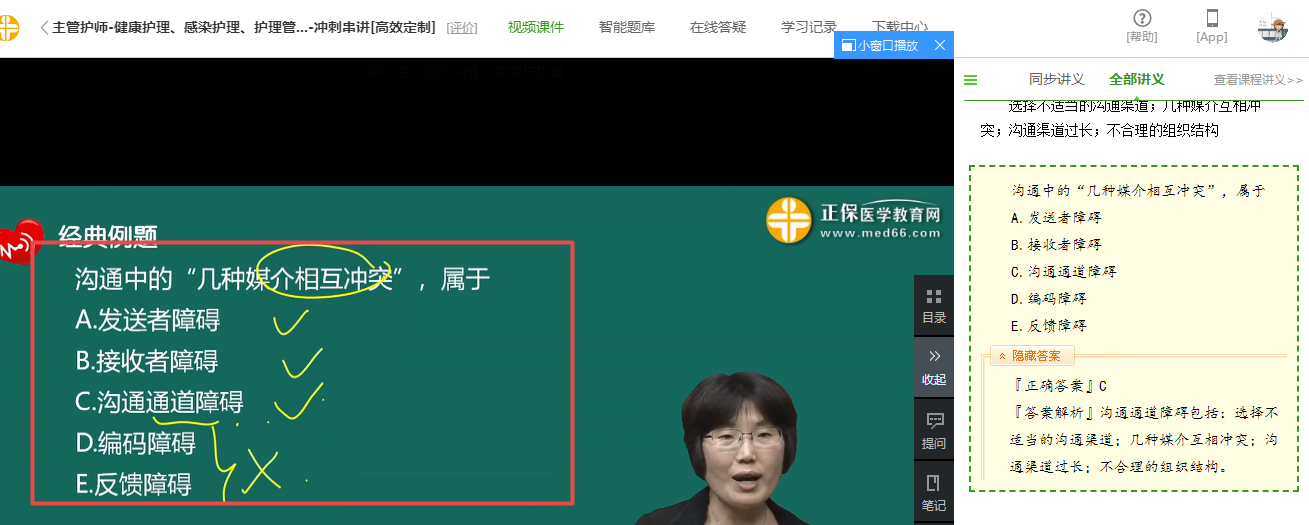This screenshot has width=1309, height=525.
Task: Collapse the answer using 隐藏答案
Action: (x=1032, y=356)
